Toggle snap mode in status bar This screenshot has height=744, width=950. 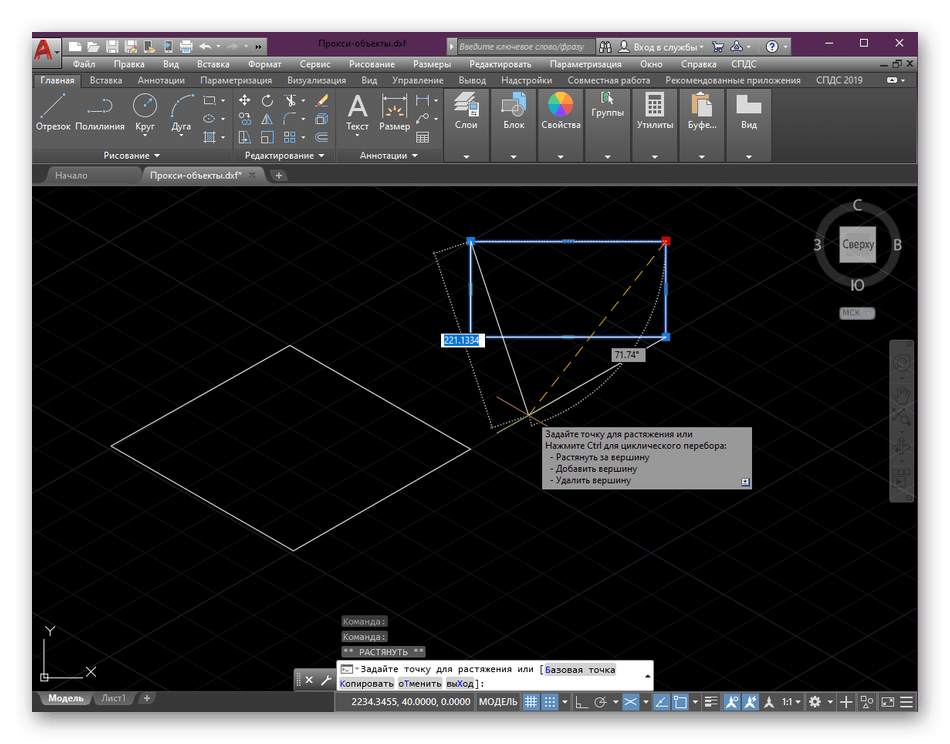coord(550,702)
